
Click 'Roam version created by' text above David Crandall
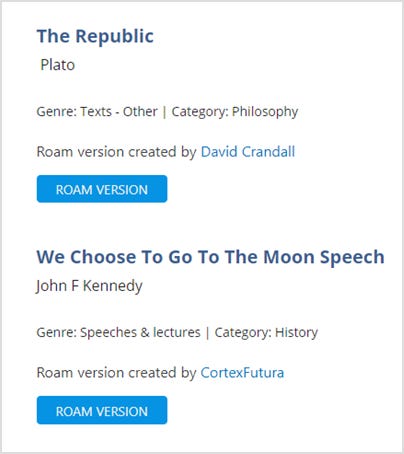[x=116, y=152]
